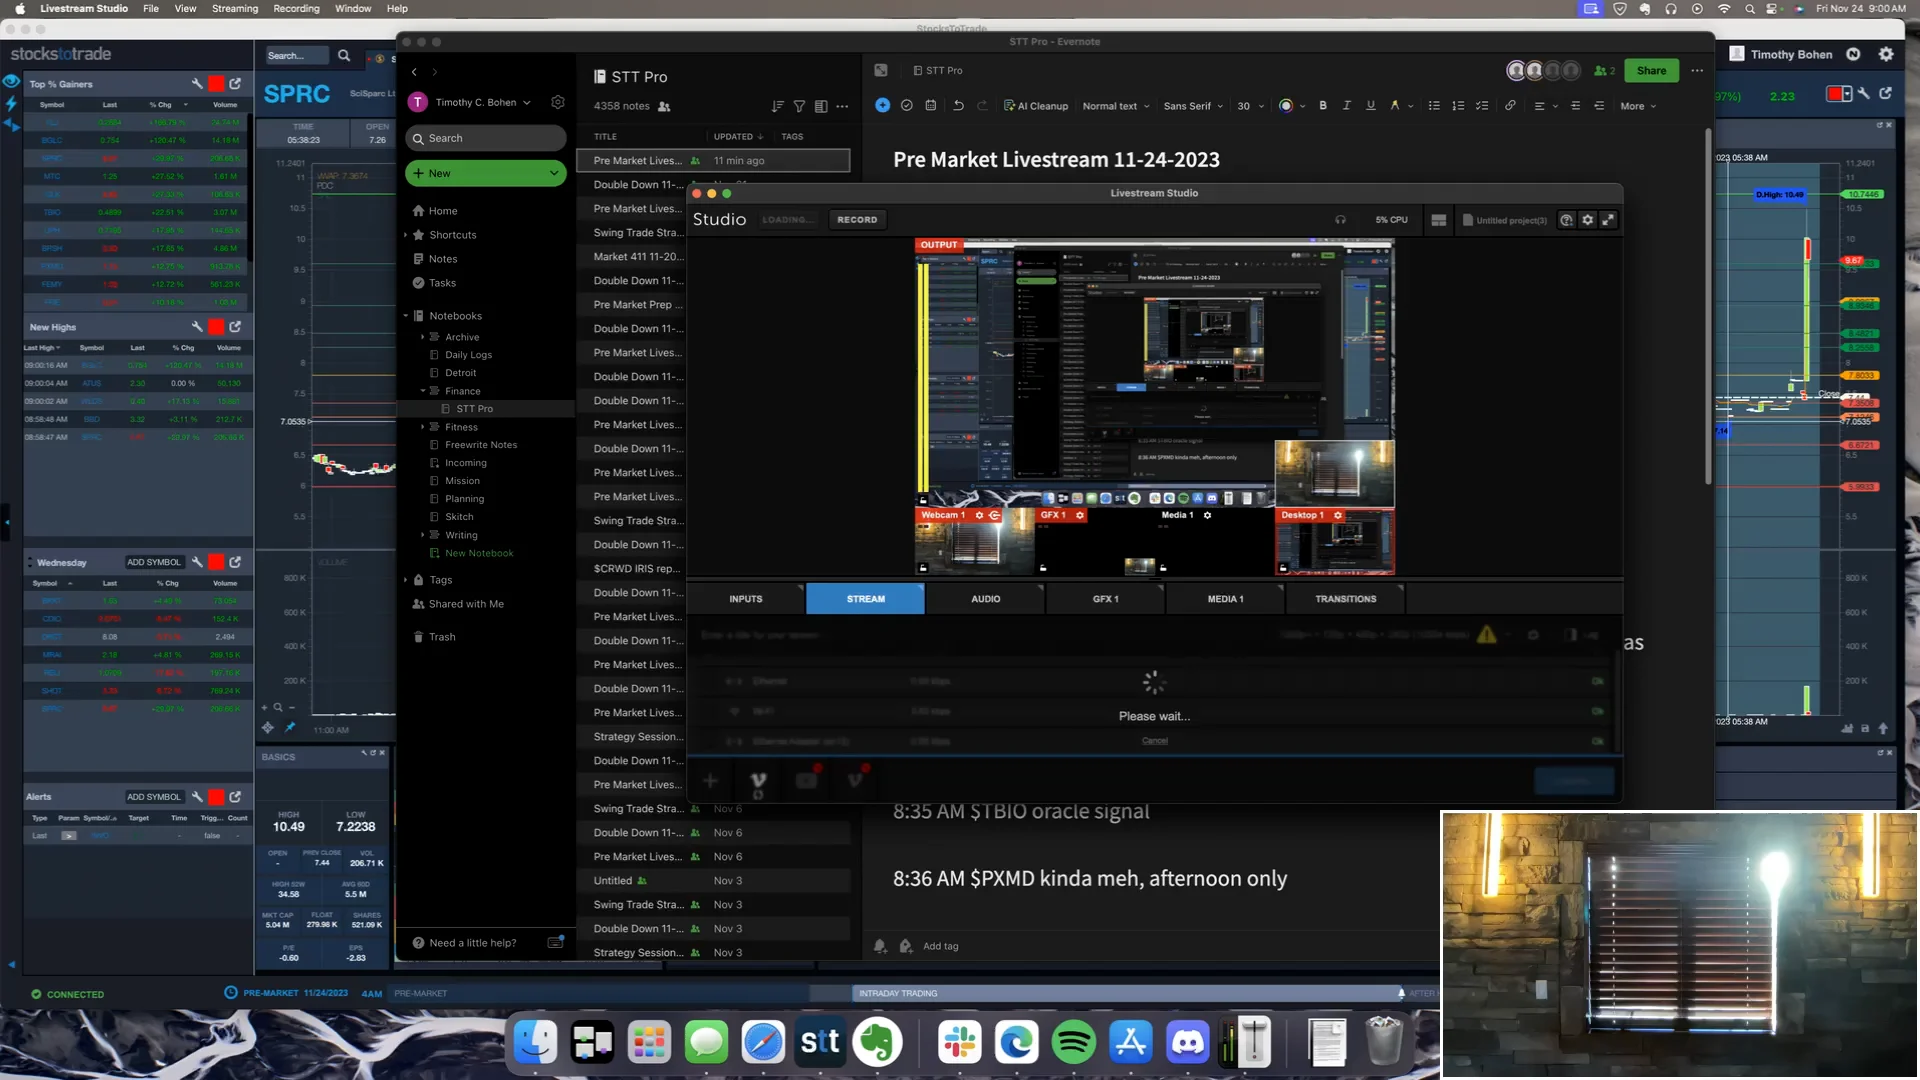Insert a checklist in the note
Viewport: 1920px width, 1080px height.
pyautogui.click(x=1482, y=105)
